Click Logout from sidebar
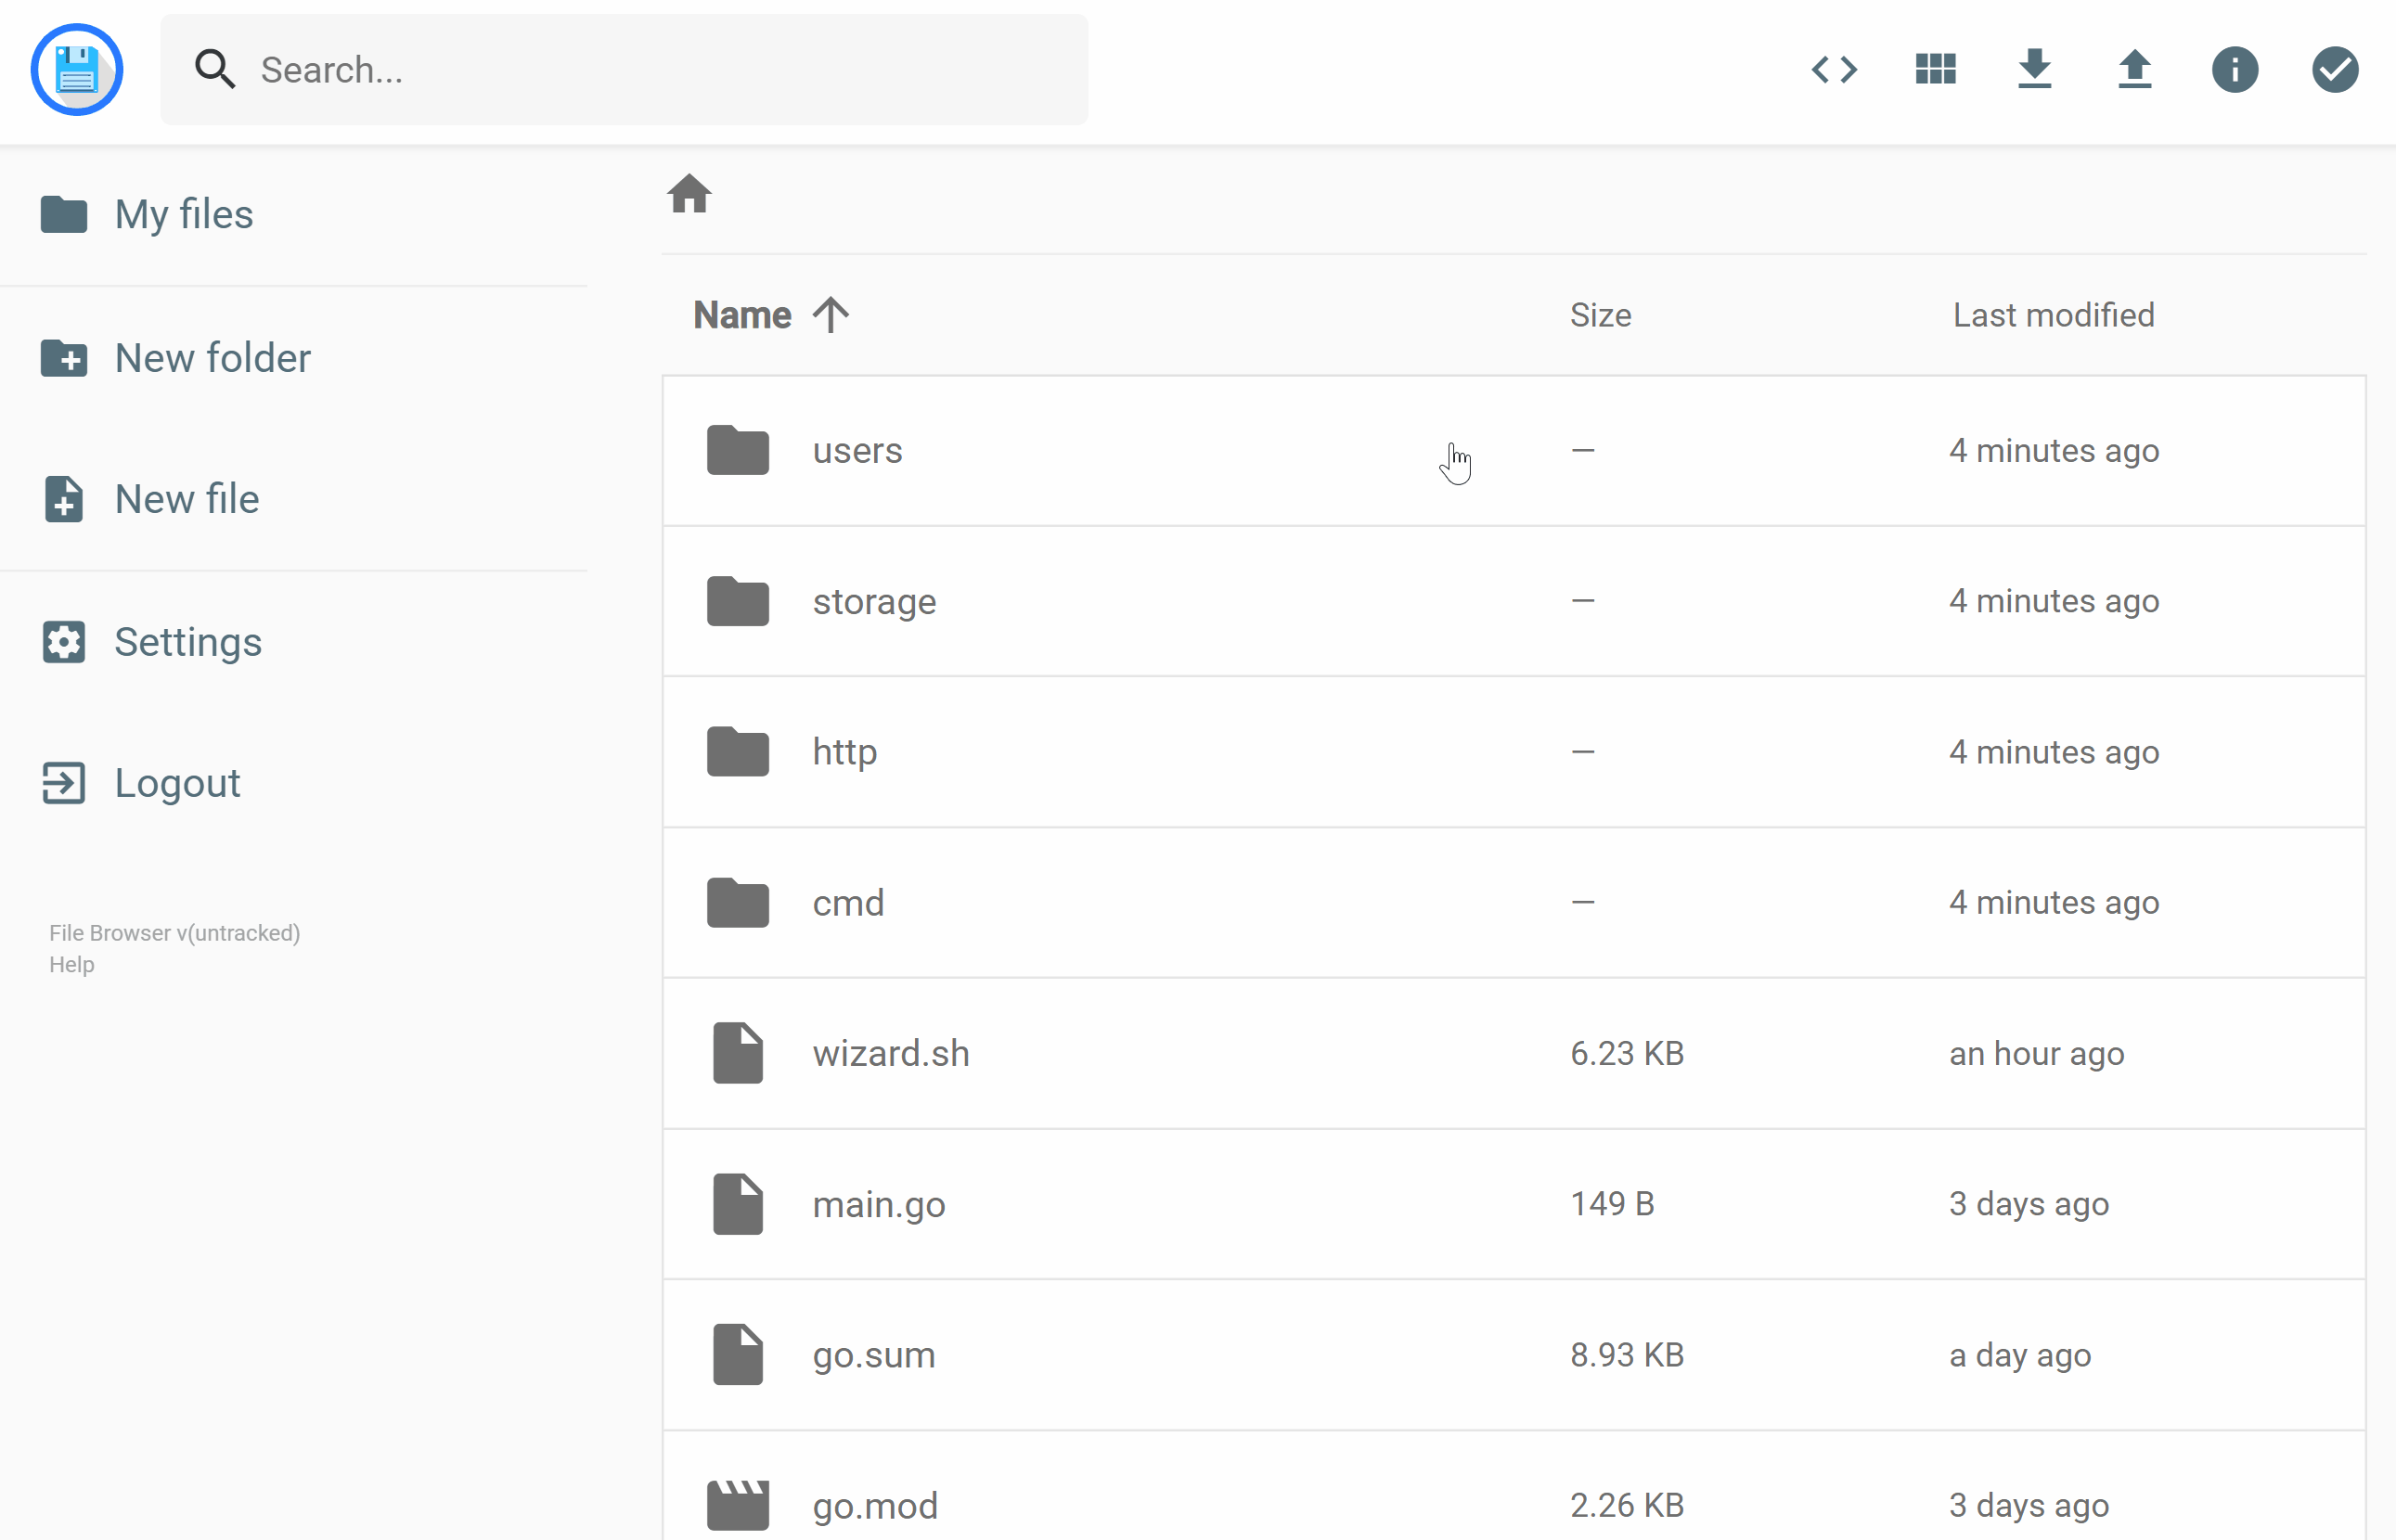The width and height of the screenshot is (2396, 1540). tap(174, 782)
